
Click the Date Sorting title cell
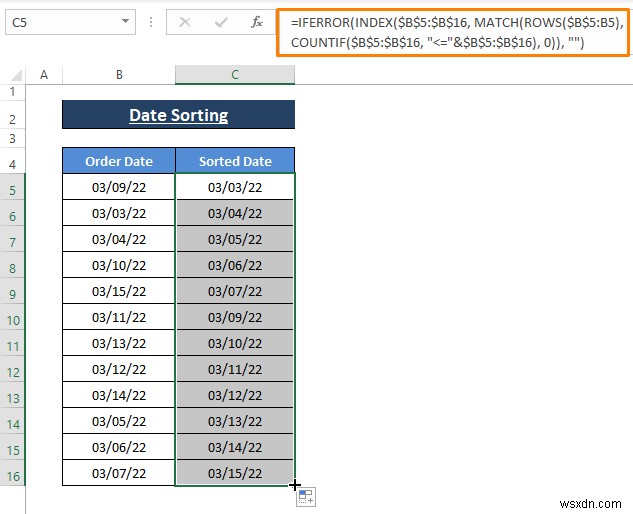(178, 115)
